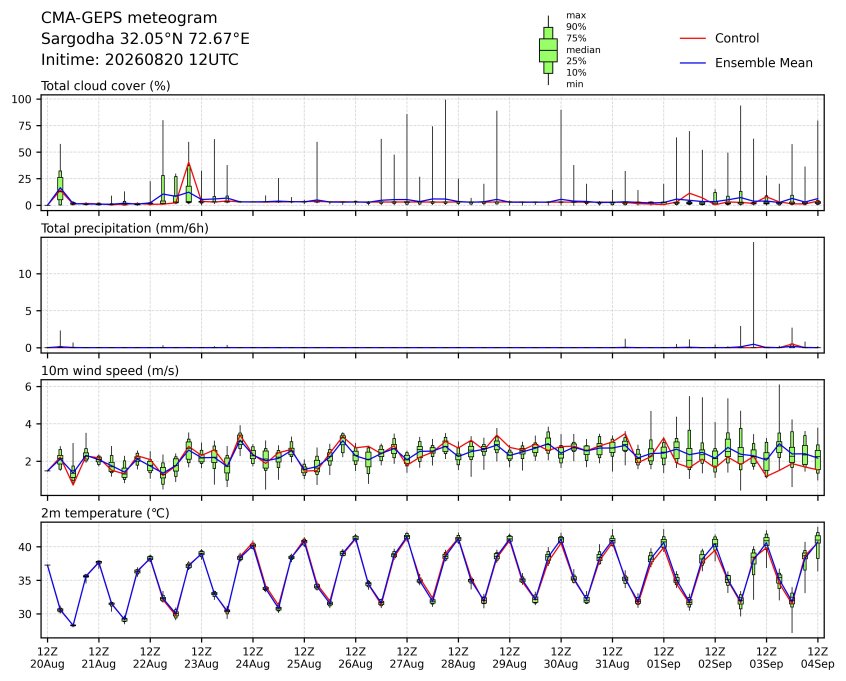Click the 12Z 01Sep axis tick label
Screen dimensions: 846x681
(664, 658)
